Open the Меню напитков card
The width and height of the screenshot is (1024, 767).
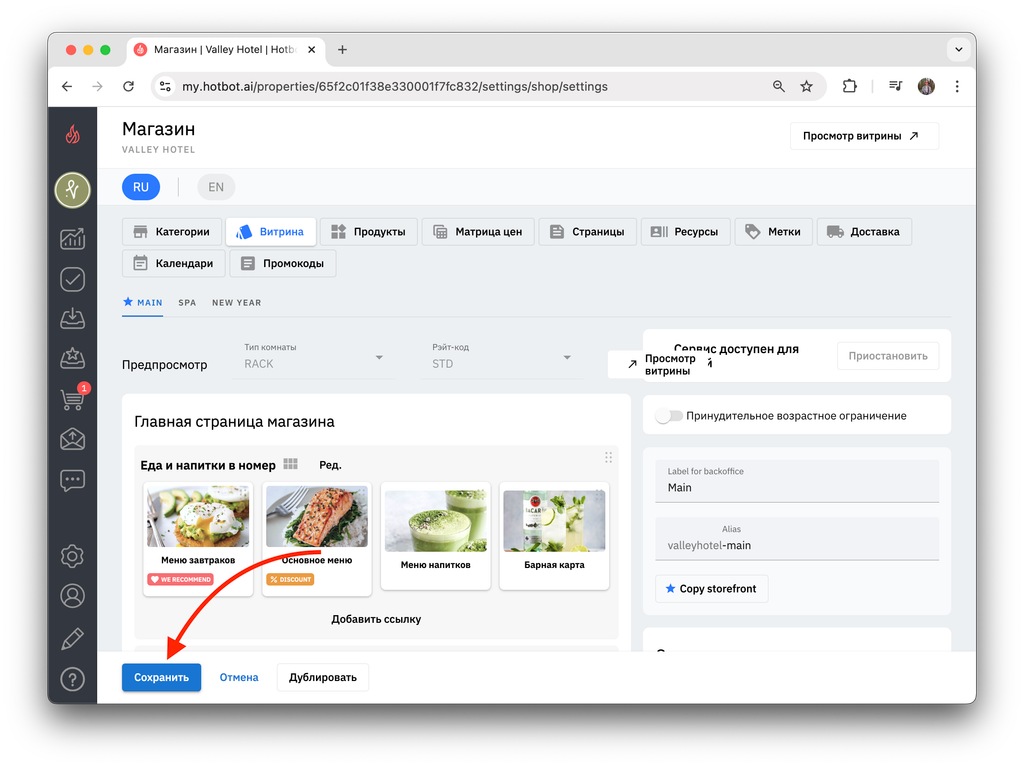click(436, 536)
